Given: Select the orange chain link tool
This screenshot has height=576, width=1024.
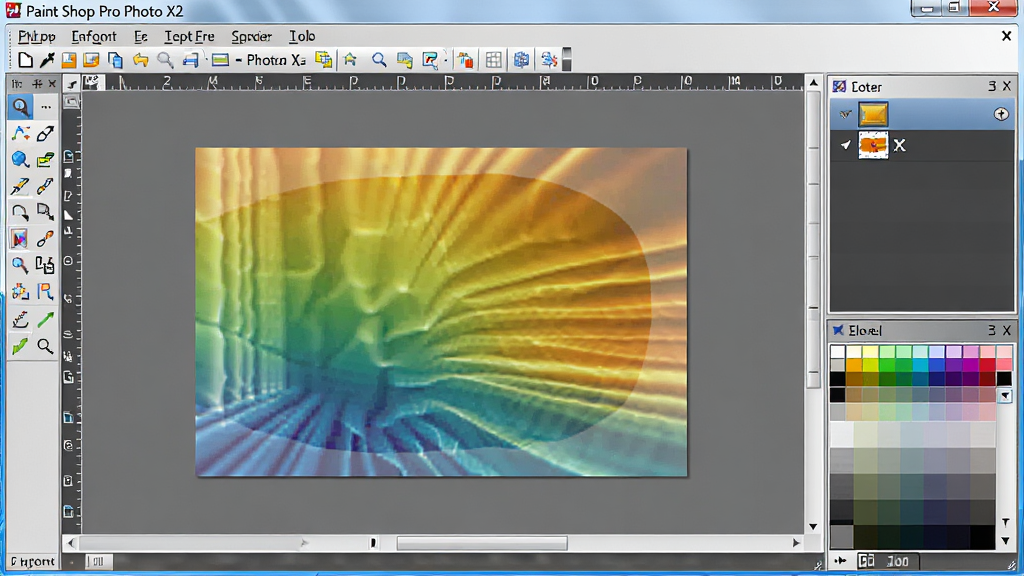Looking at the screenshot, I should [45, 239].
